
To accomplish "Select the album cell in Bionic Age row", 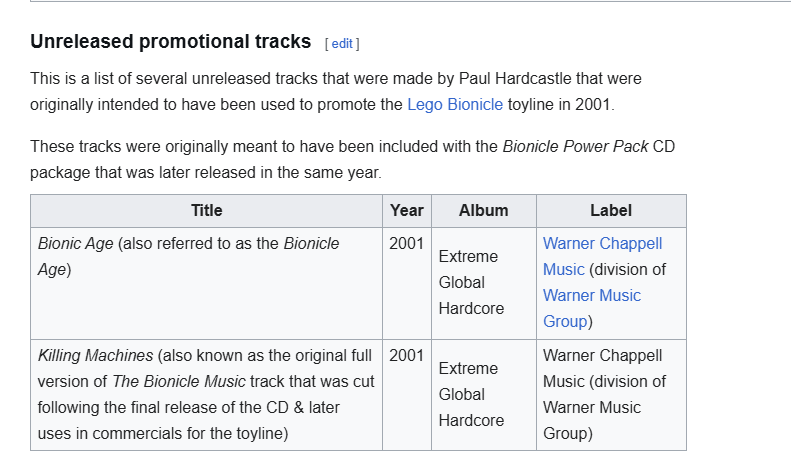I will (471, 282).
